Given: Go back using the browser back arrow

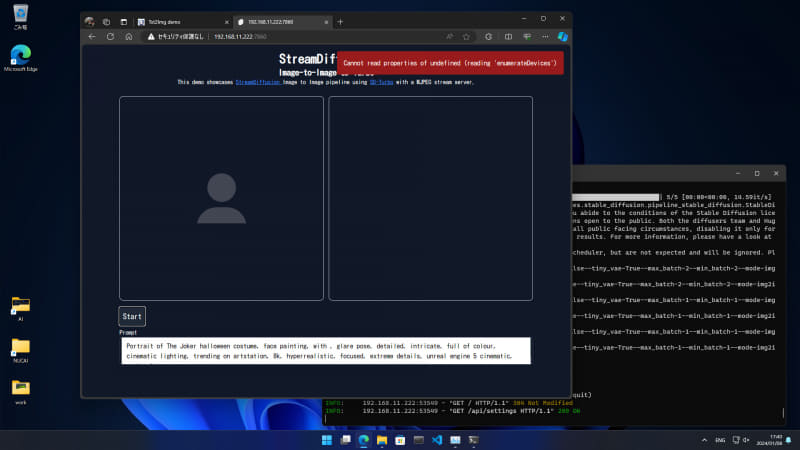Looking at the screenshot, I should point(92,37).
